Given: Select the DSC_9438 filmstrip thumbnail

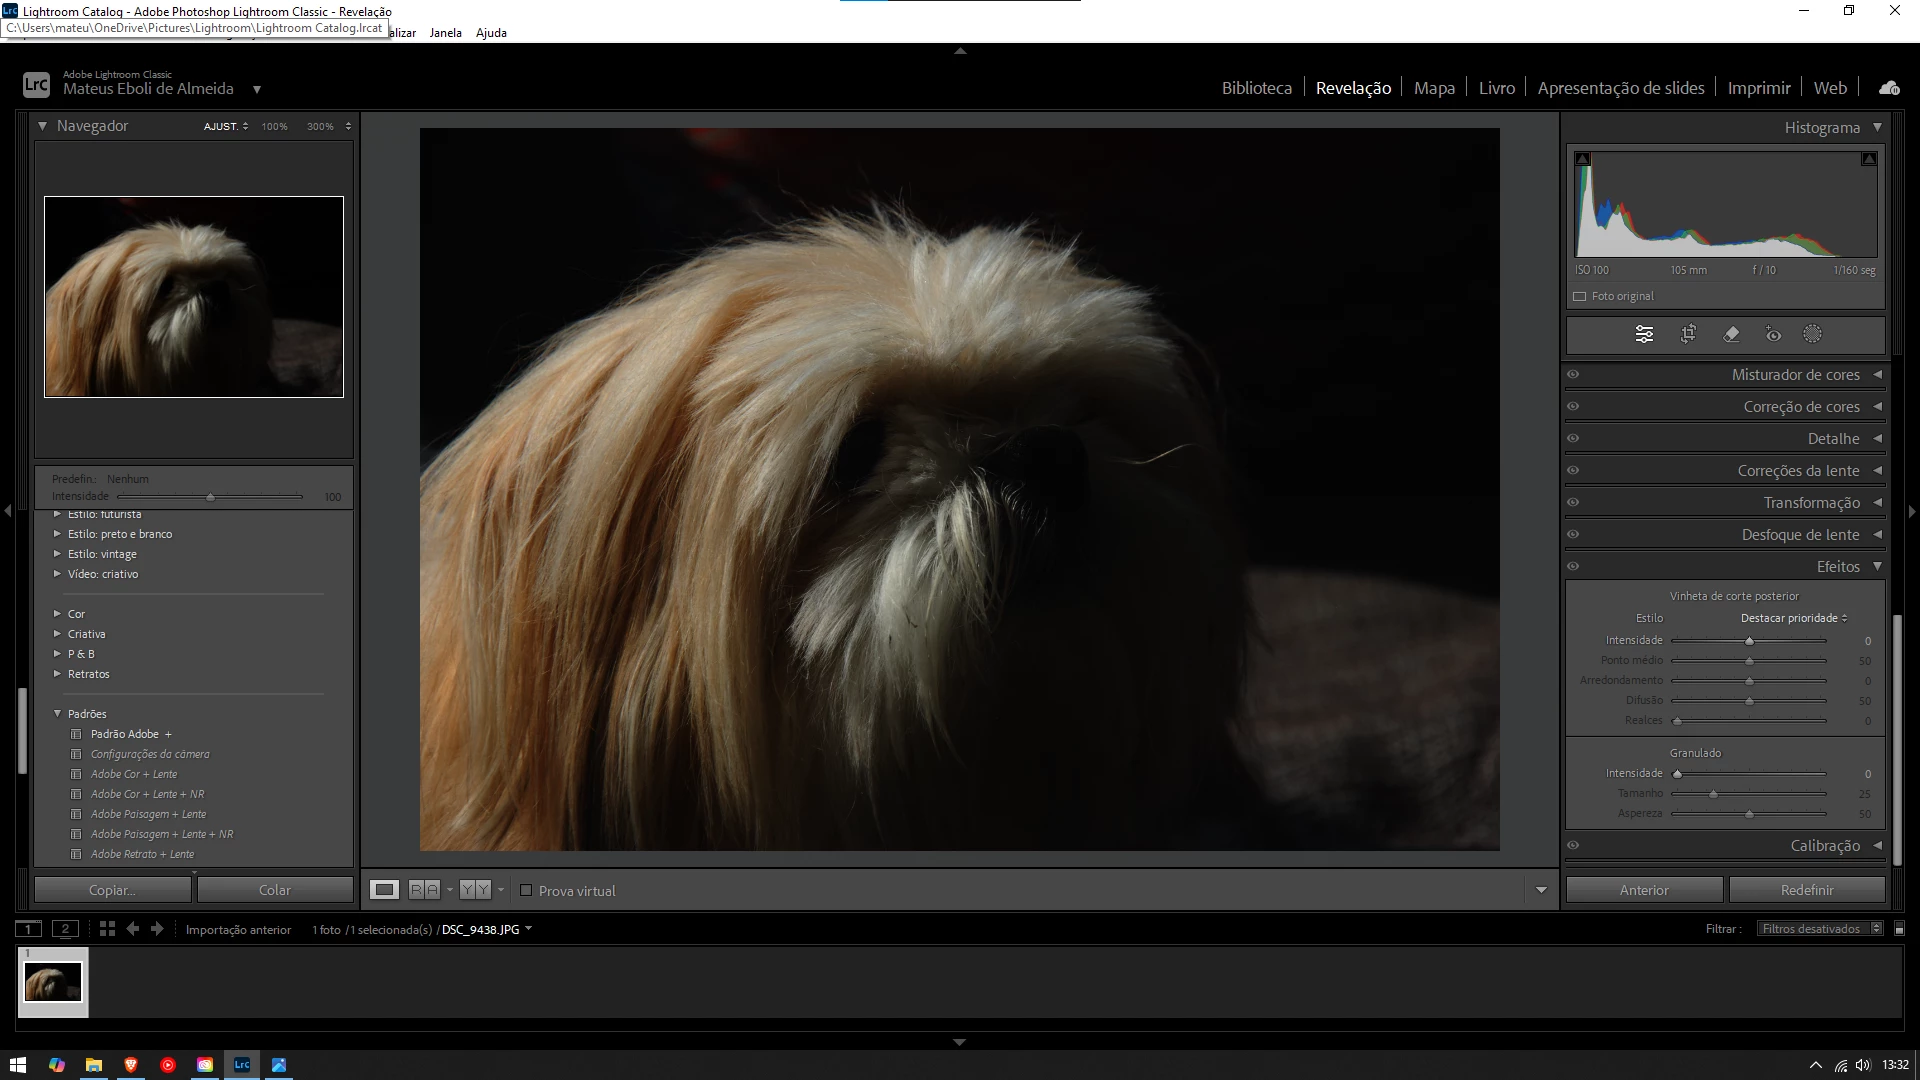Looking at the screenshot, I should coord(53,982).
